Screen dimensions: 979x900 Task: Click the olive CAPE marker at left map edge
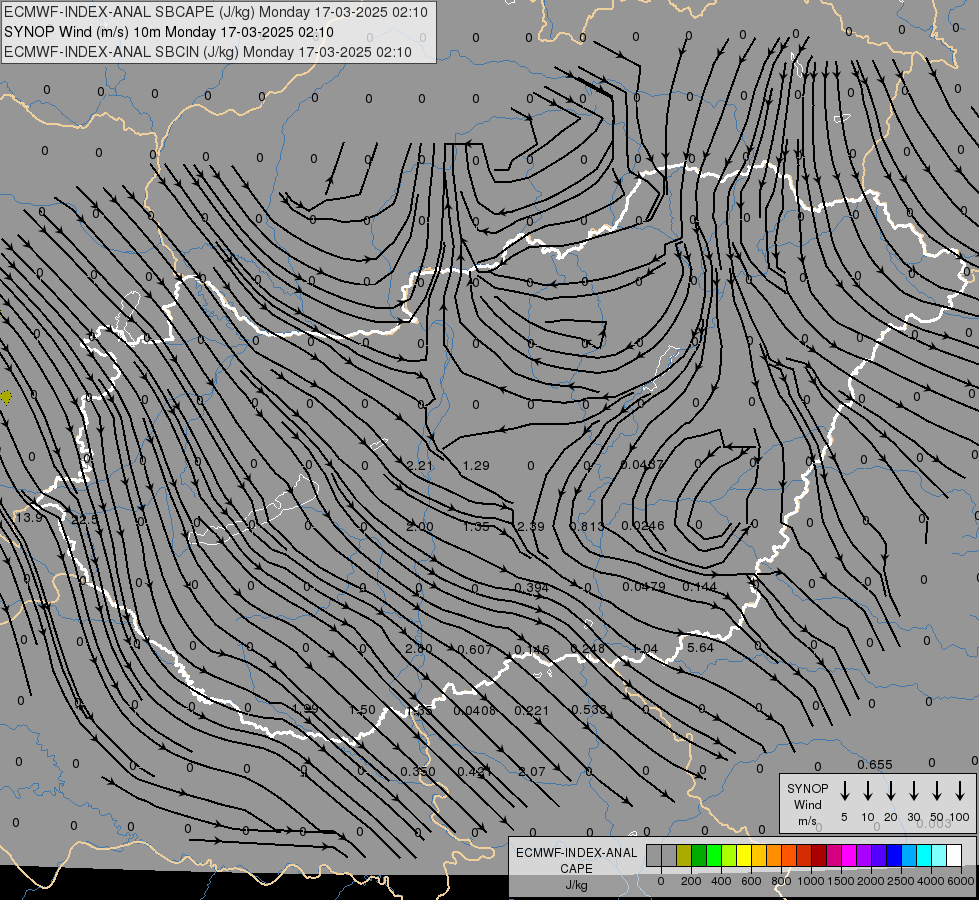6,397
